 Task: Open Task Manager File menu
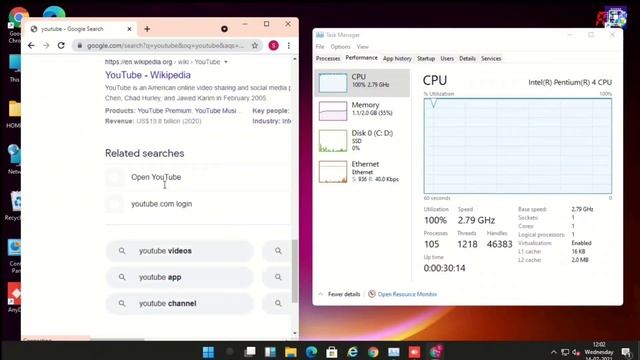pyautogui.click(x=320, y=47)
